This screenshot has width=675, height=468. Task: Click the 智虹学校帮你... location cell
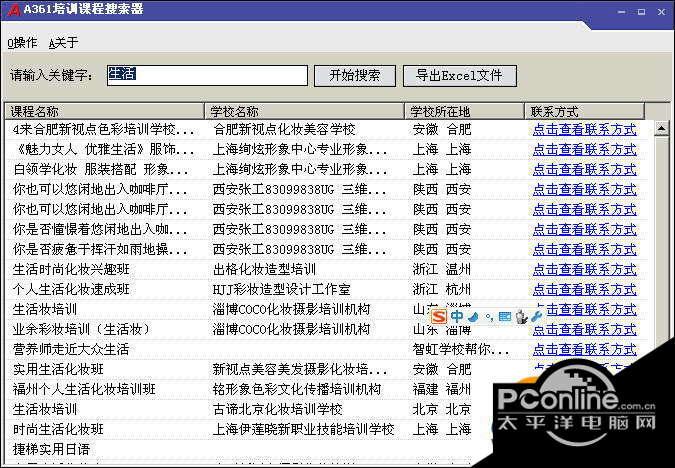click(461, 350)
